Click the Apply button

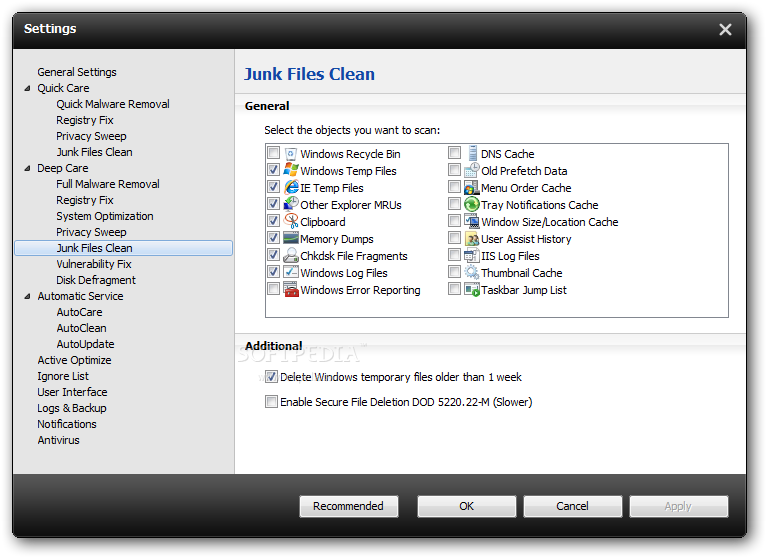tap(679, 506)
